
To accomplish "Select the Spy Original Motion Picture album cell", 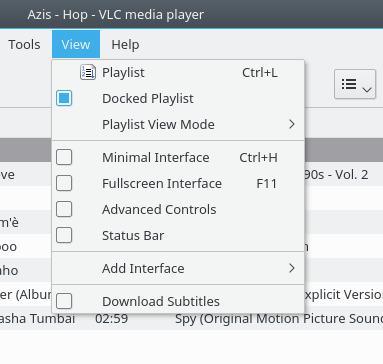I will (x=279, y=318).
